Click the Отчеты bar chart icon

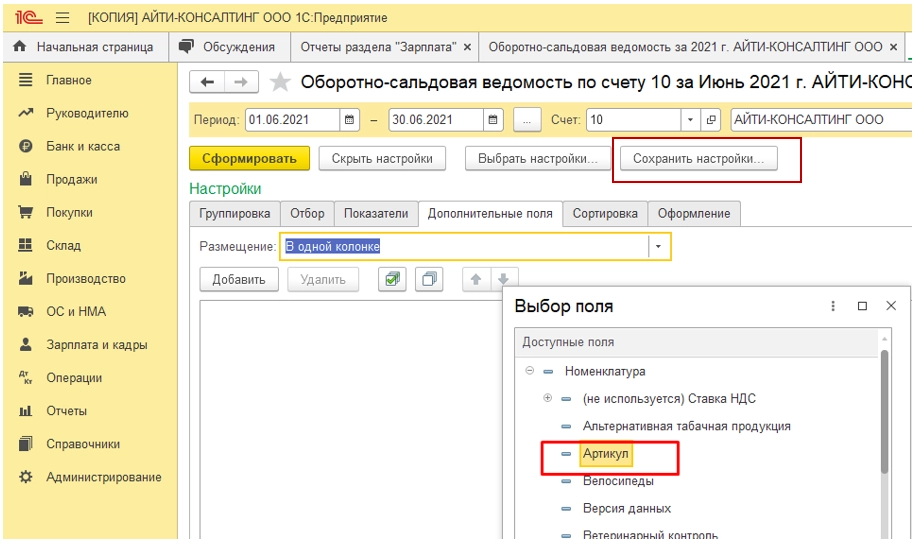pyautogui.click(x=25, y=411)
